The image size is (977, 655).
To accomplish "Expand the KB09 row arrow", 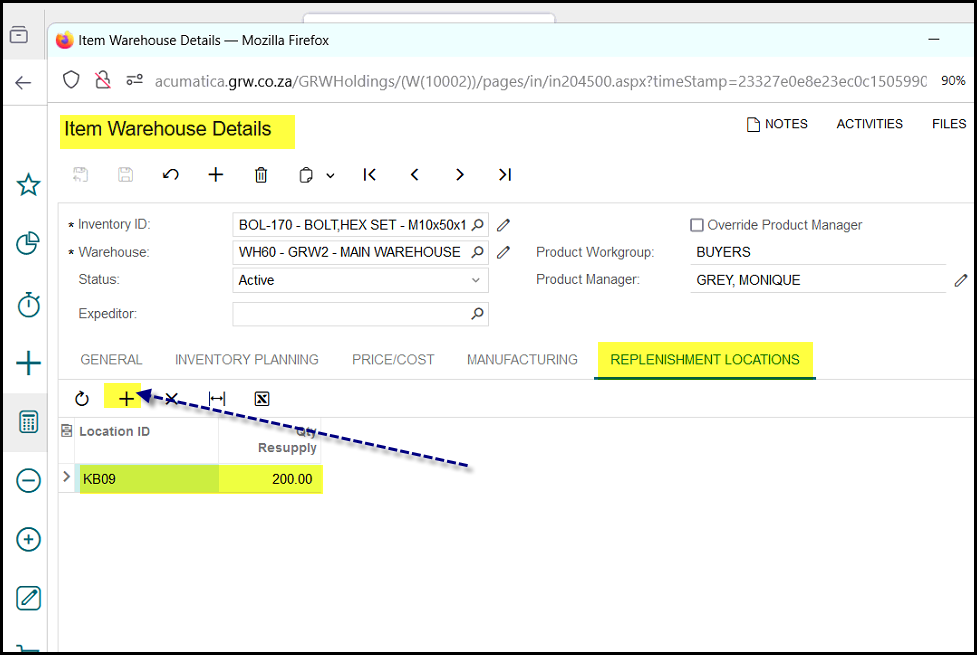I will pyautogui.click(x=67, y=477).
